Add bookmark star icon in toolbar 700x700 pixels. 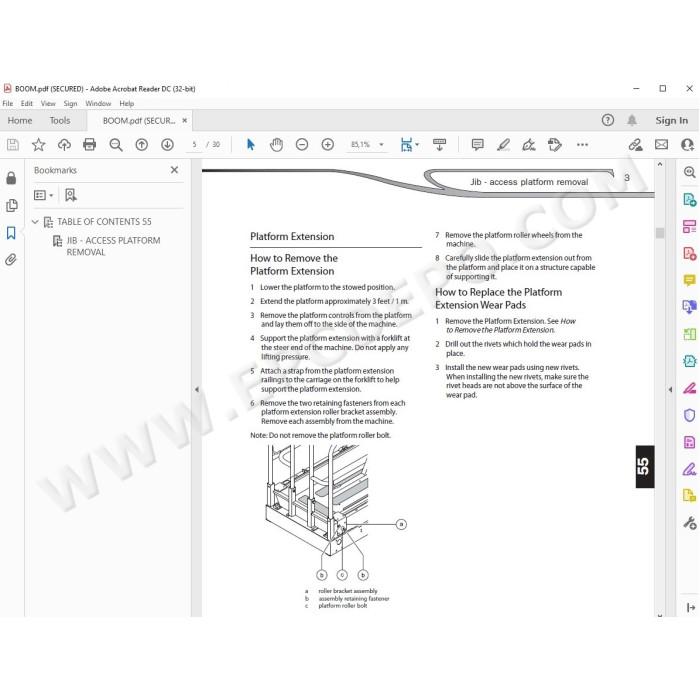[38, 145]
